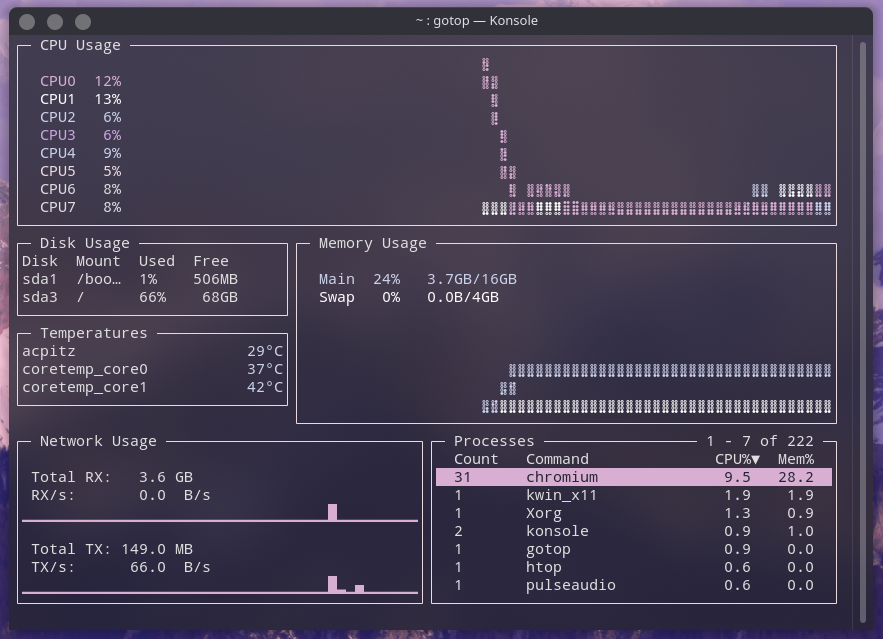
Task: Click the CPU0 12% entry
Action: tap(81, 81)
